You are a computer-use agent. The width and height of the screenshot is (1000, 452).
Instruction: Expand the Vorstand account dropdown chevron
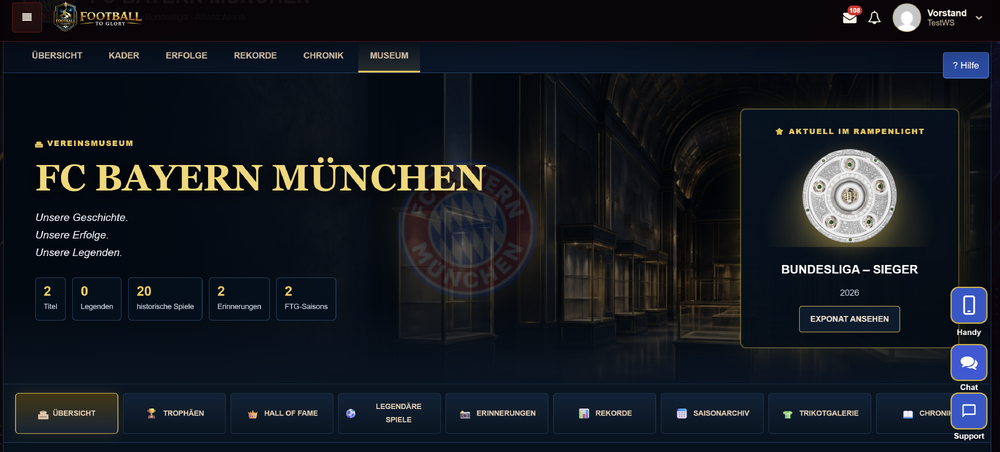tap(979, 18)
